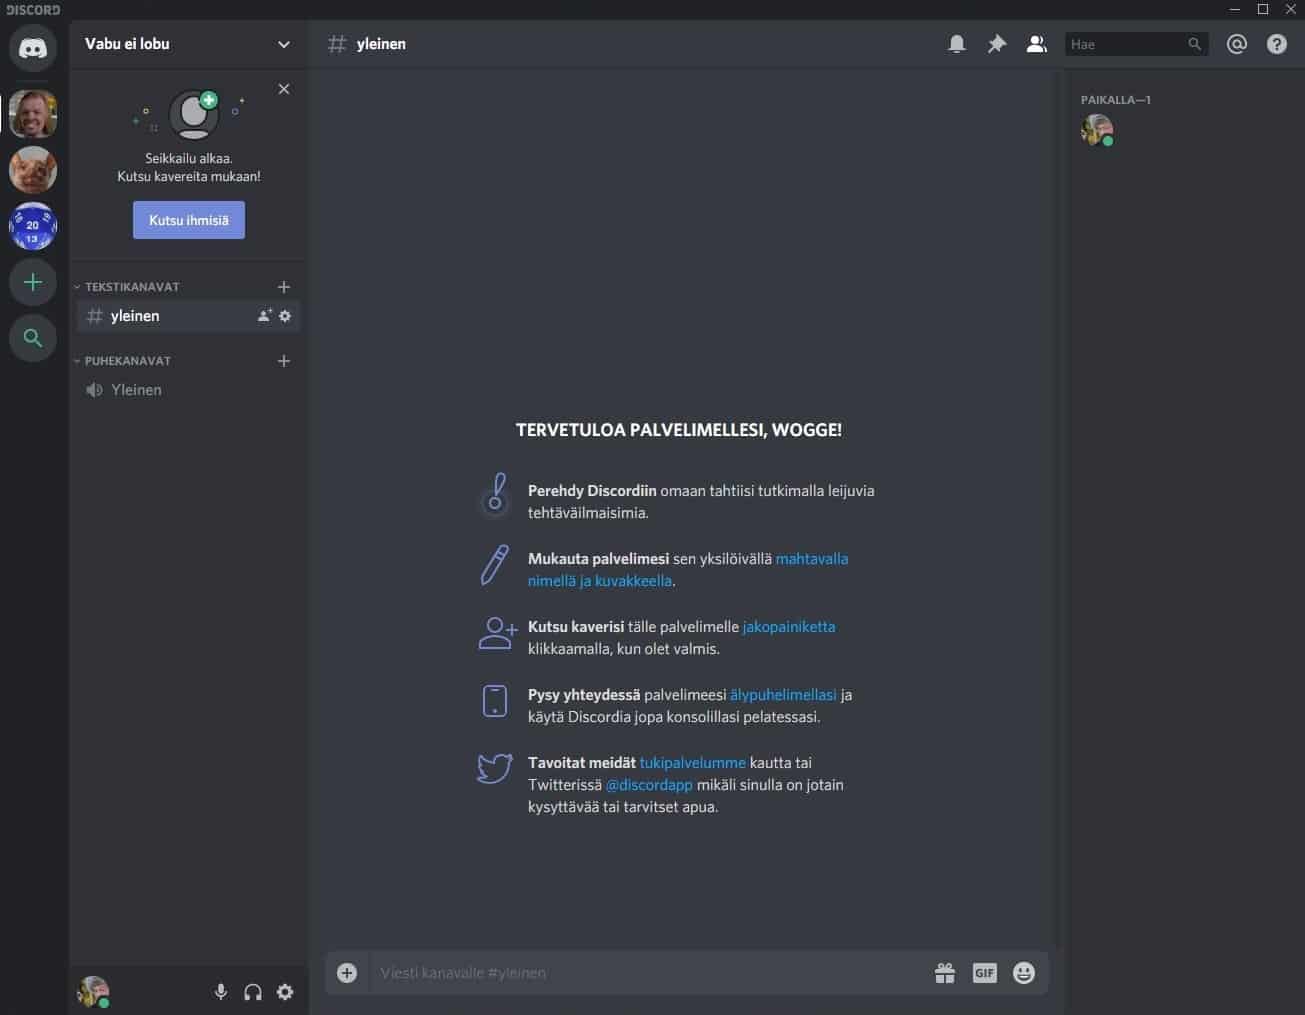Click the yleinen channel title in header
Screen dimensions: 1305x1015
click(x=381, y=44)
